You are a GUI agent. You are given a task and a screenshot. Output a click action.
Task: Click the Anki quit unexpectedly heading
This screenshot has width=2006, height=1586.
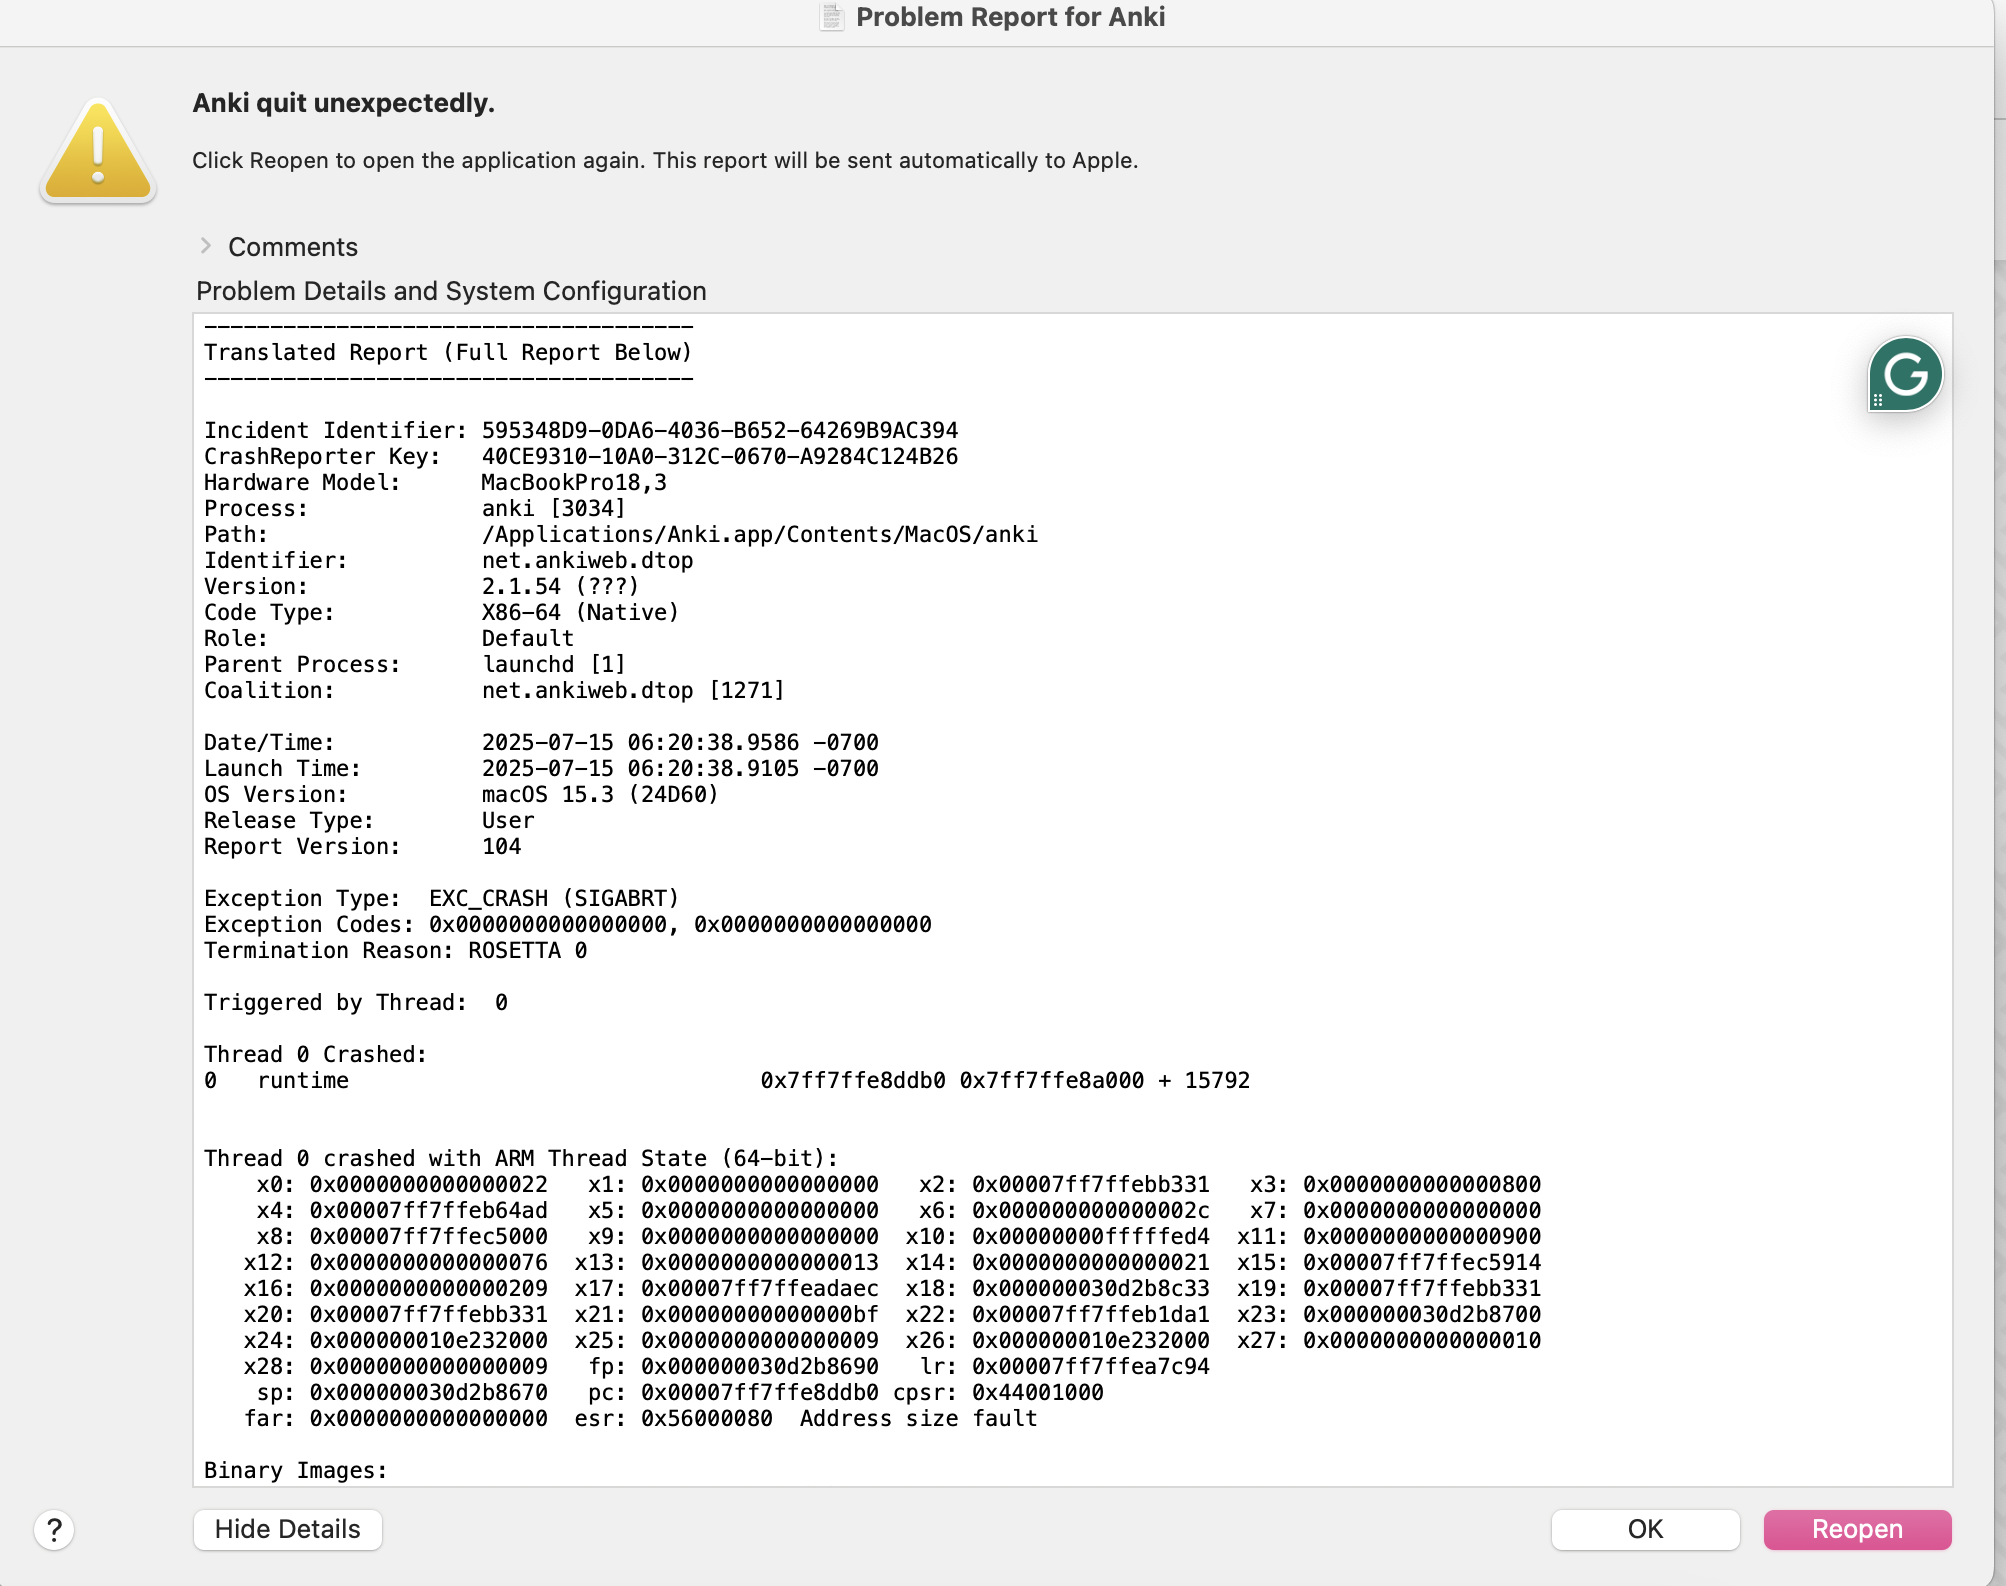tap(343, 103)
